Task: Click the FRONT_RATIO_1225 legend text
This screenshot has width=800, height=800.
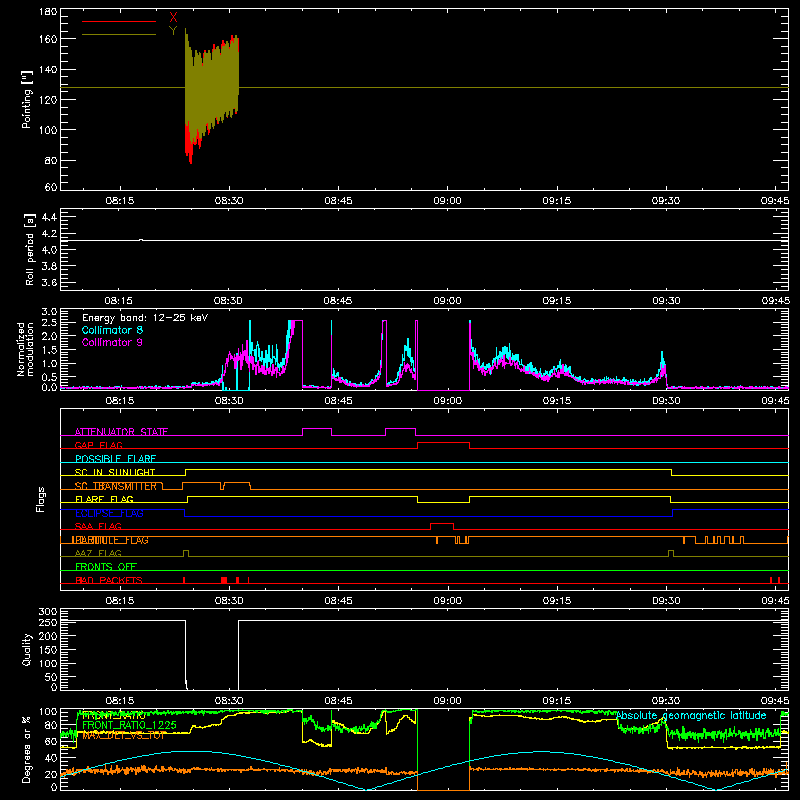Action: tap(129, 725)
